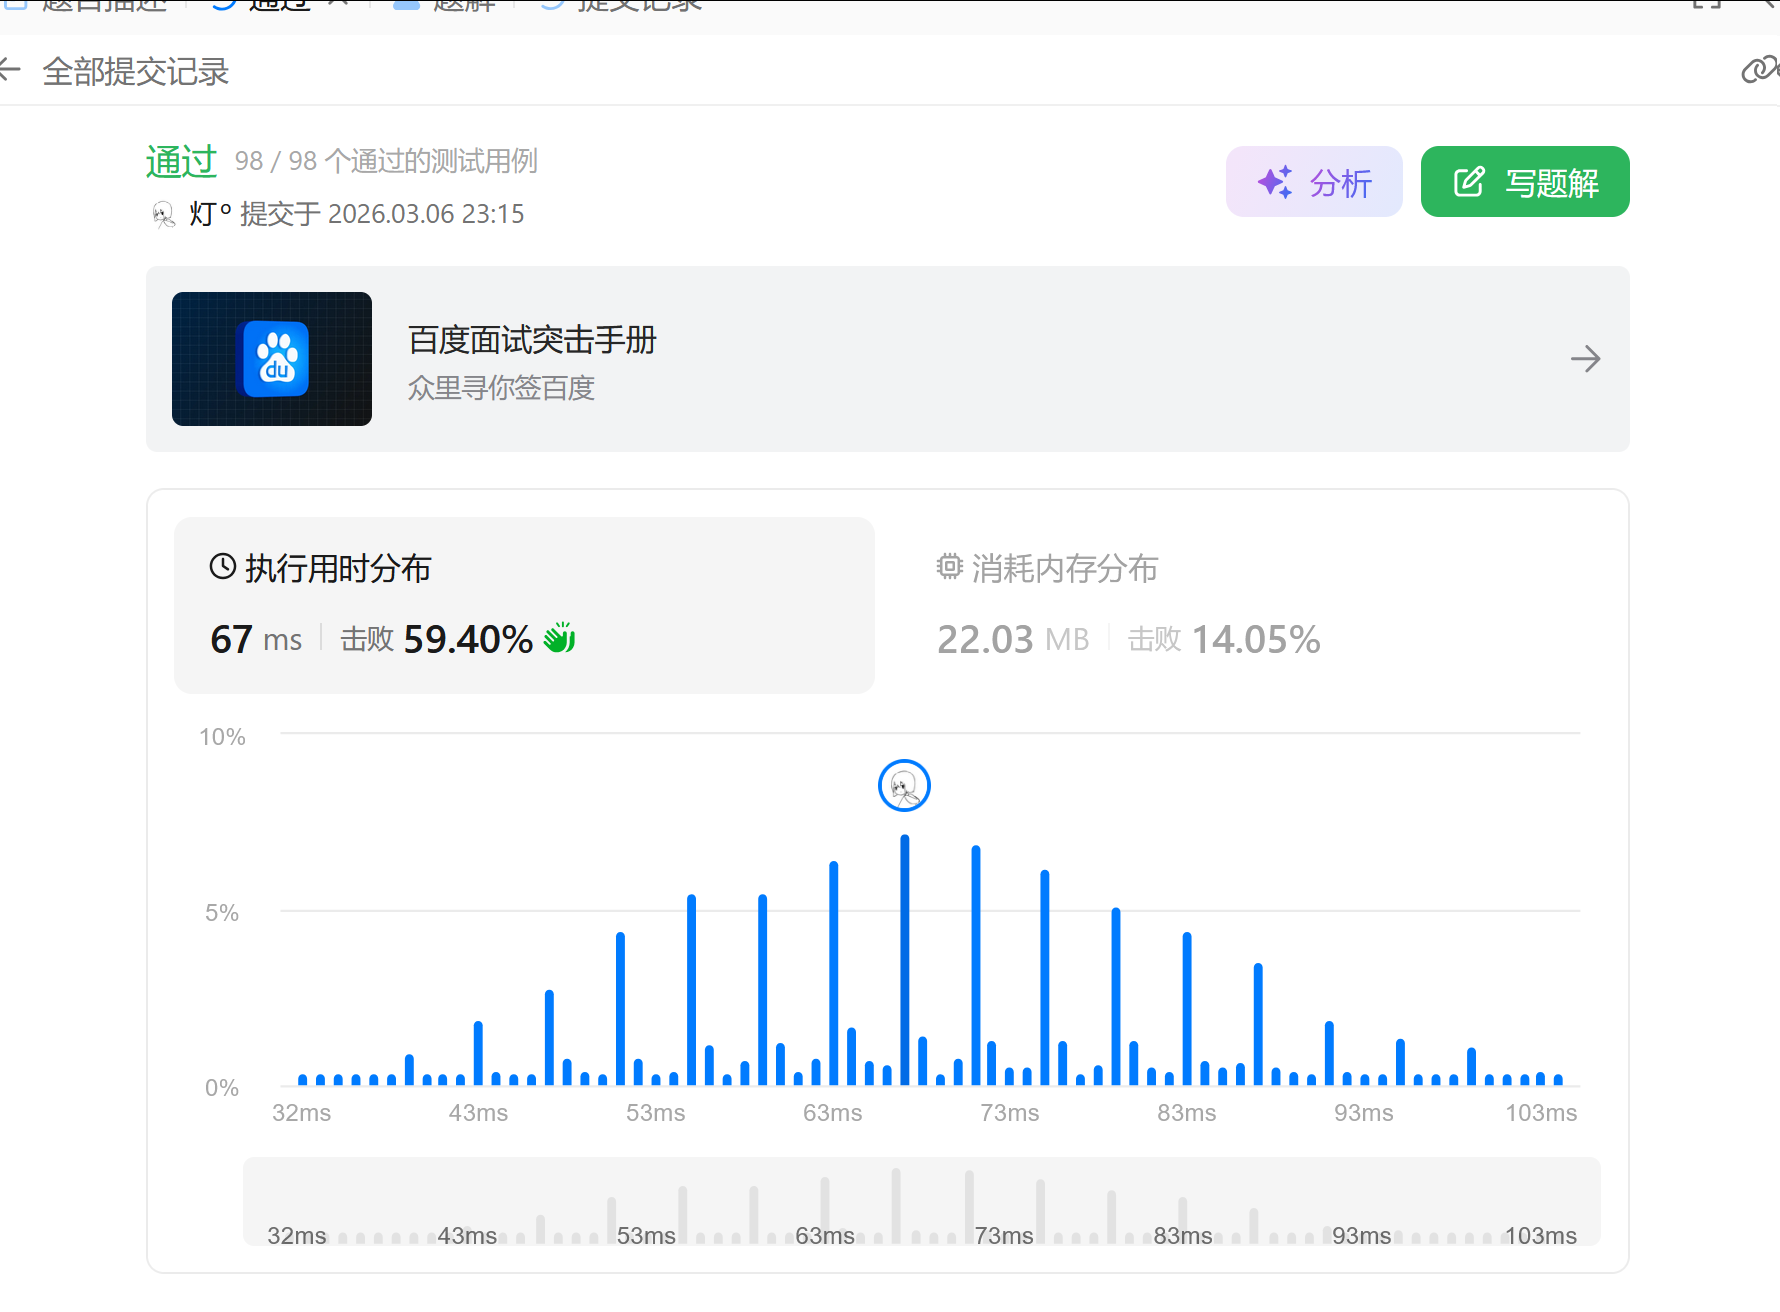Open the right arrow on the Baidu card
Image resolution: width=1780 pixels, height=1312 pixels.
pos(1585,359)
